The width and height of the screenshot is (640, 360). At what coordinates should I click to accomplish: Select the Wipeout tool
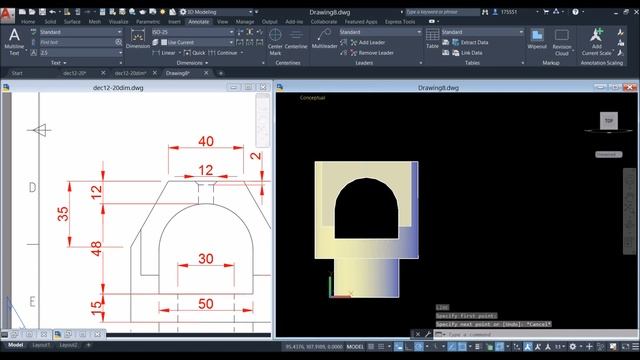coord(537,39)
